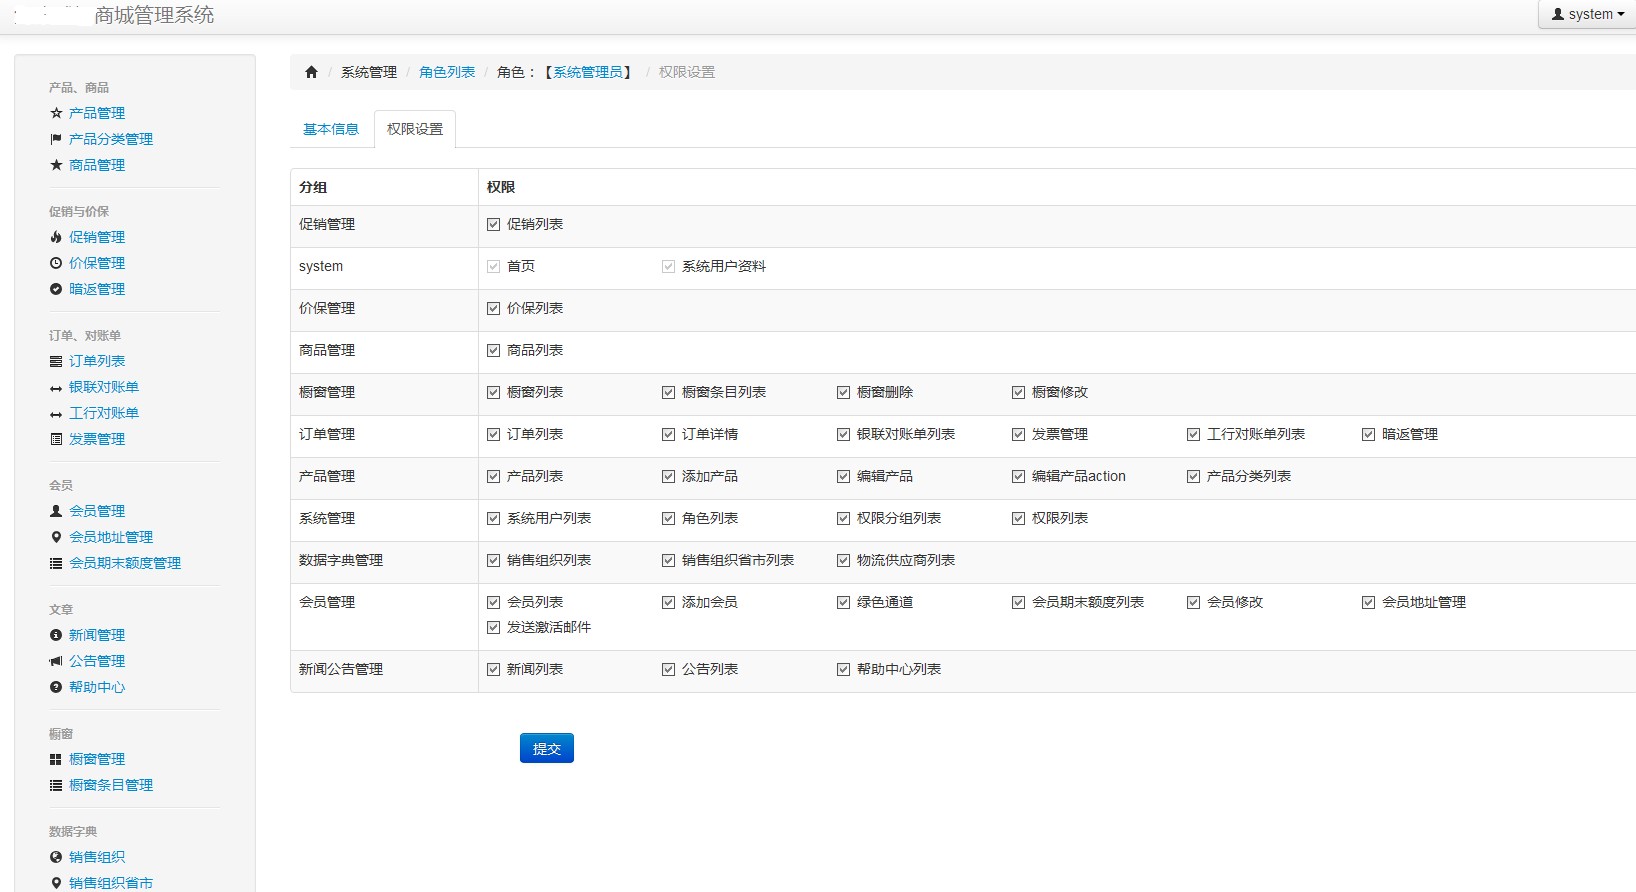Toggle 物流供应商列表 checkbox
The width and height of the screenshot is (1636, 892).
pos(843,561)
